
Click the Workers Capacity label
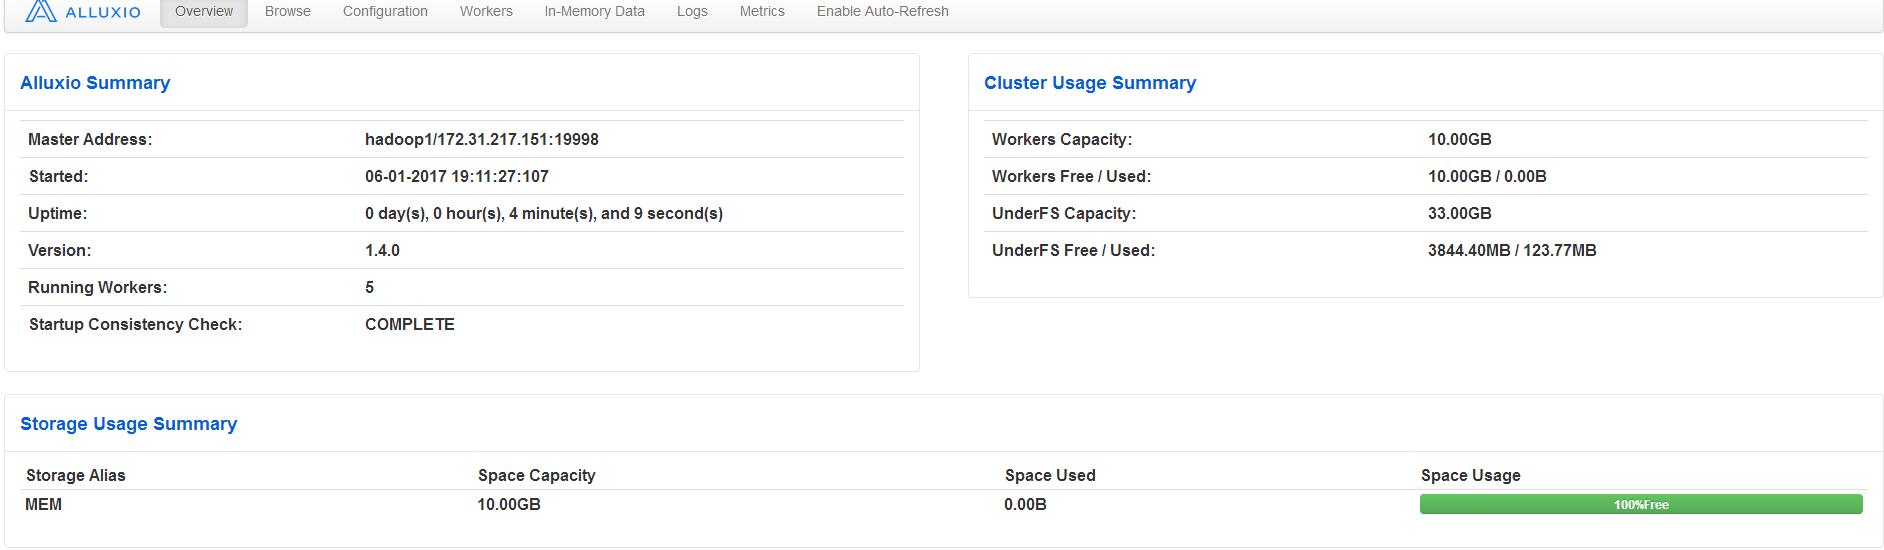pyautogui.click(x=1062, y=140)
